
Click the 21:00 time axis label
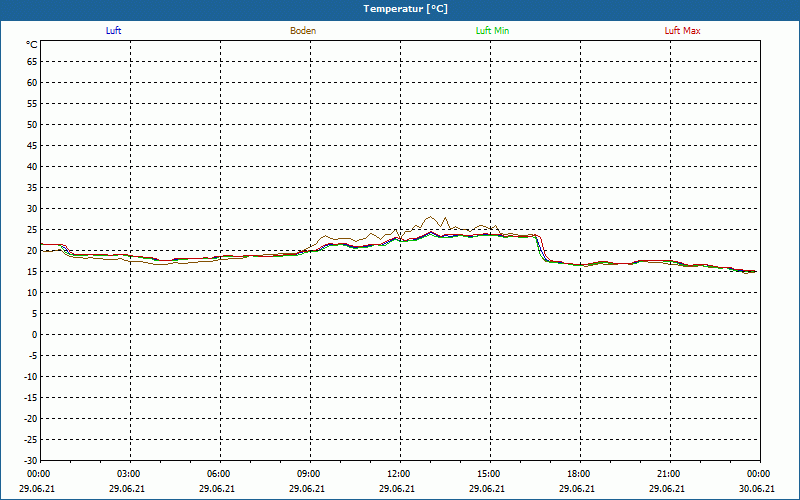668,474
